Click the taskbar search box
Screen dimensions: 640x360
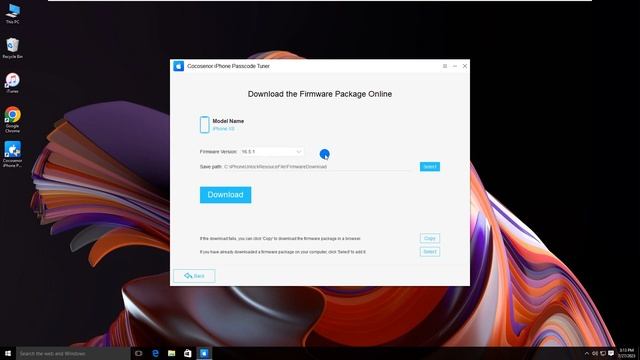[x=73, y=353]
